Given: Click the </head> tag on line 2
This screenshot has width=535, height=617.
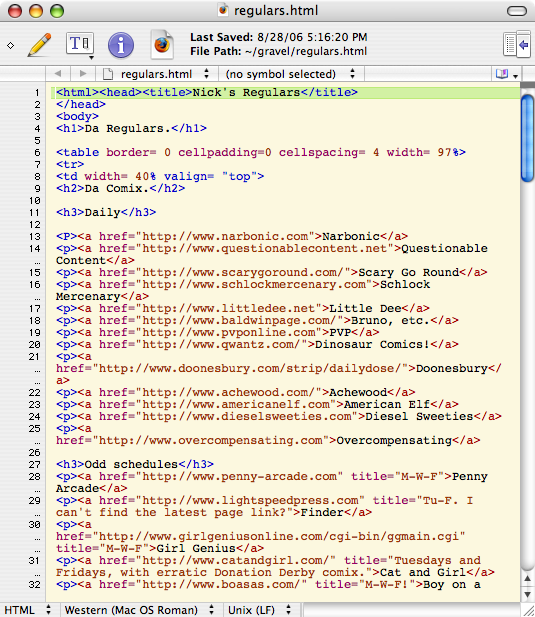Looking at the screenshot, I should pyautogui.click(x=81, y=104).
